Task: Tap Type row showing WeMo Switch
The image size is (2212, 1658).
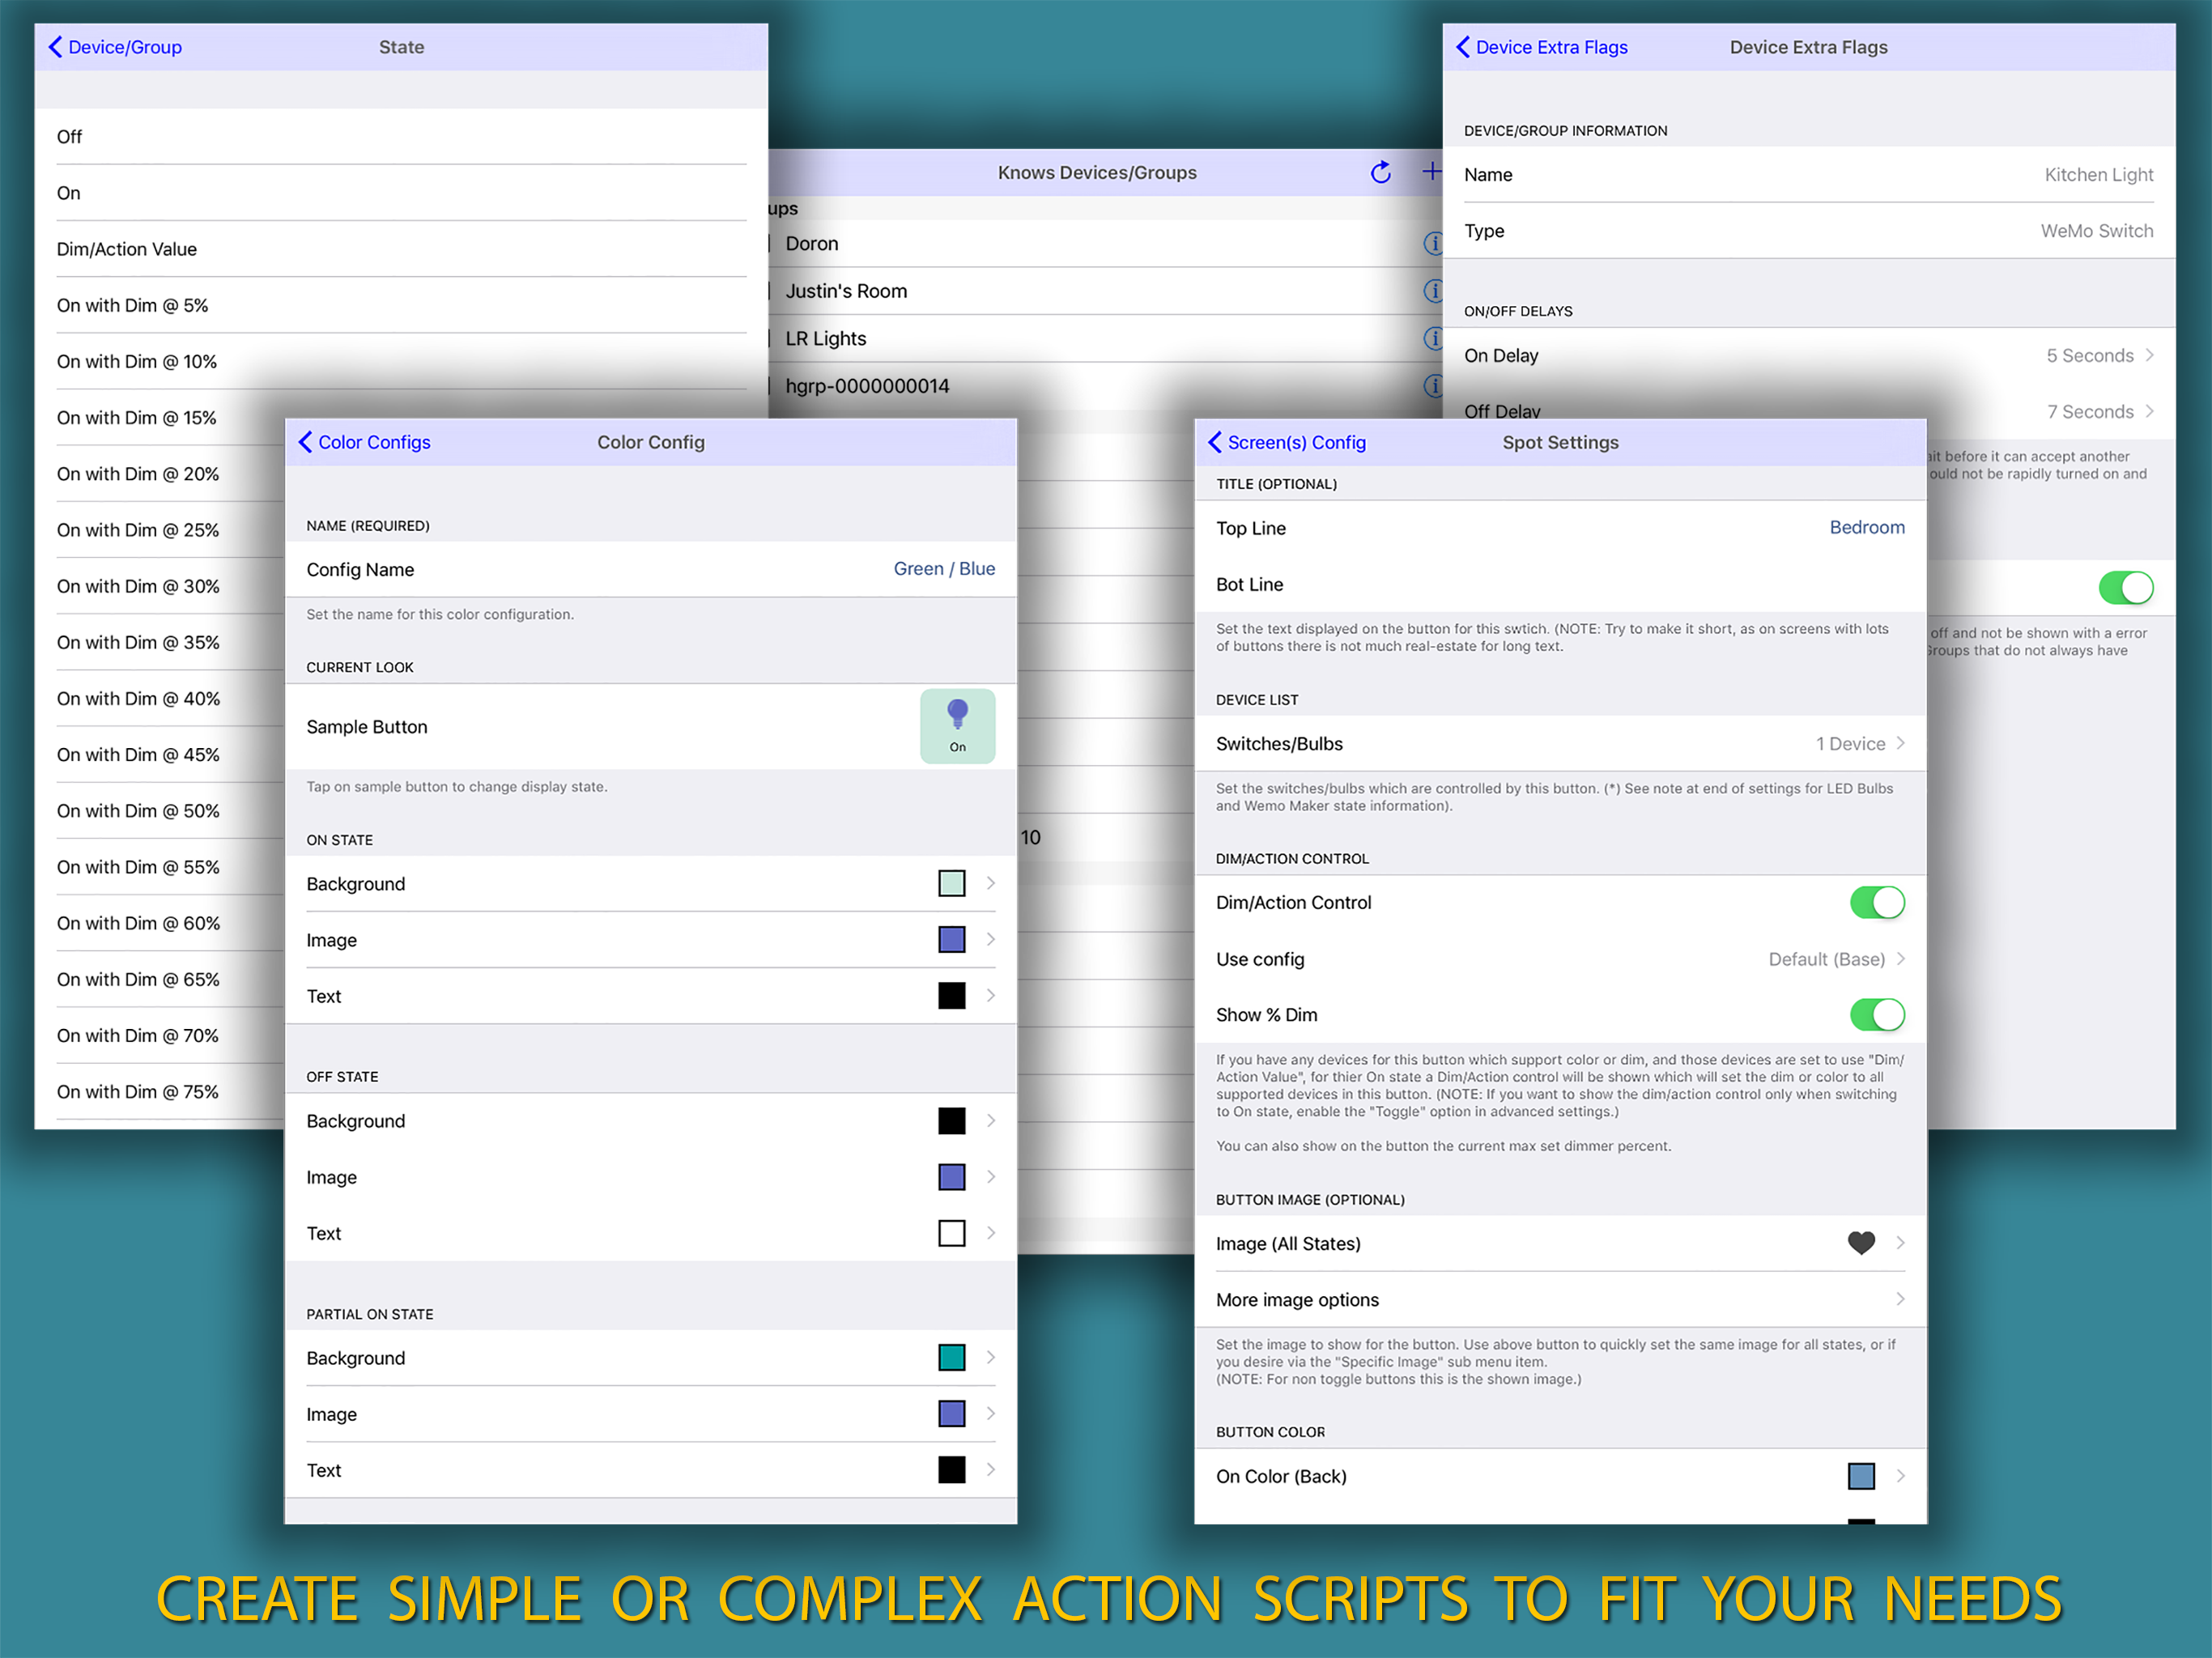Action: [x=1808, y=231]
